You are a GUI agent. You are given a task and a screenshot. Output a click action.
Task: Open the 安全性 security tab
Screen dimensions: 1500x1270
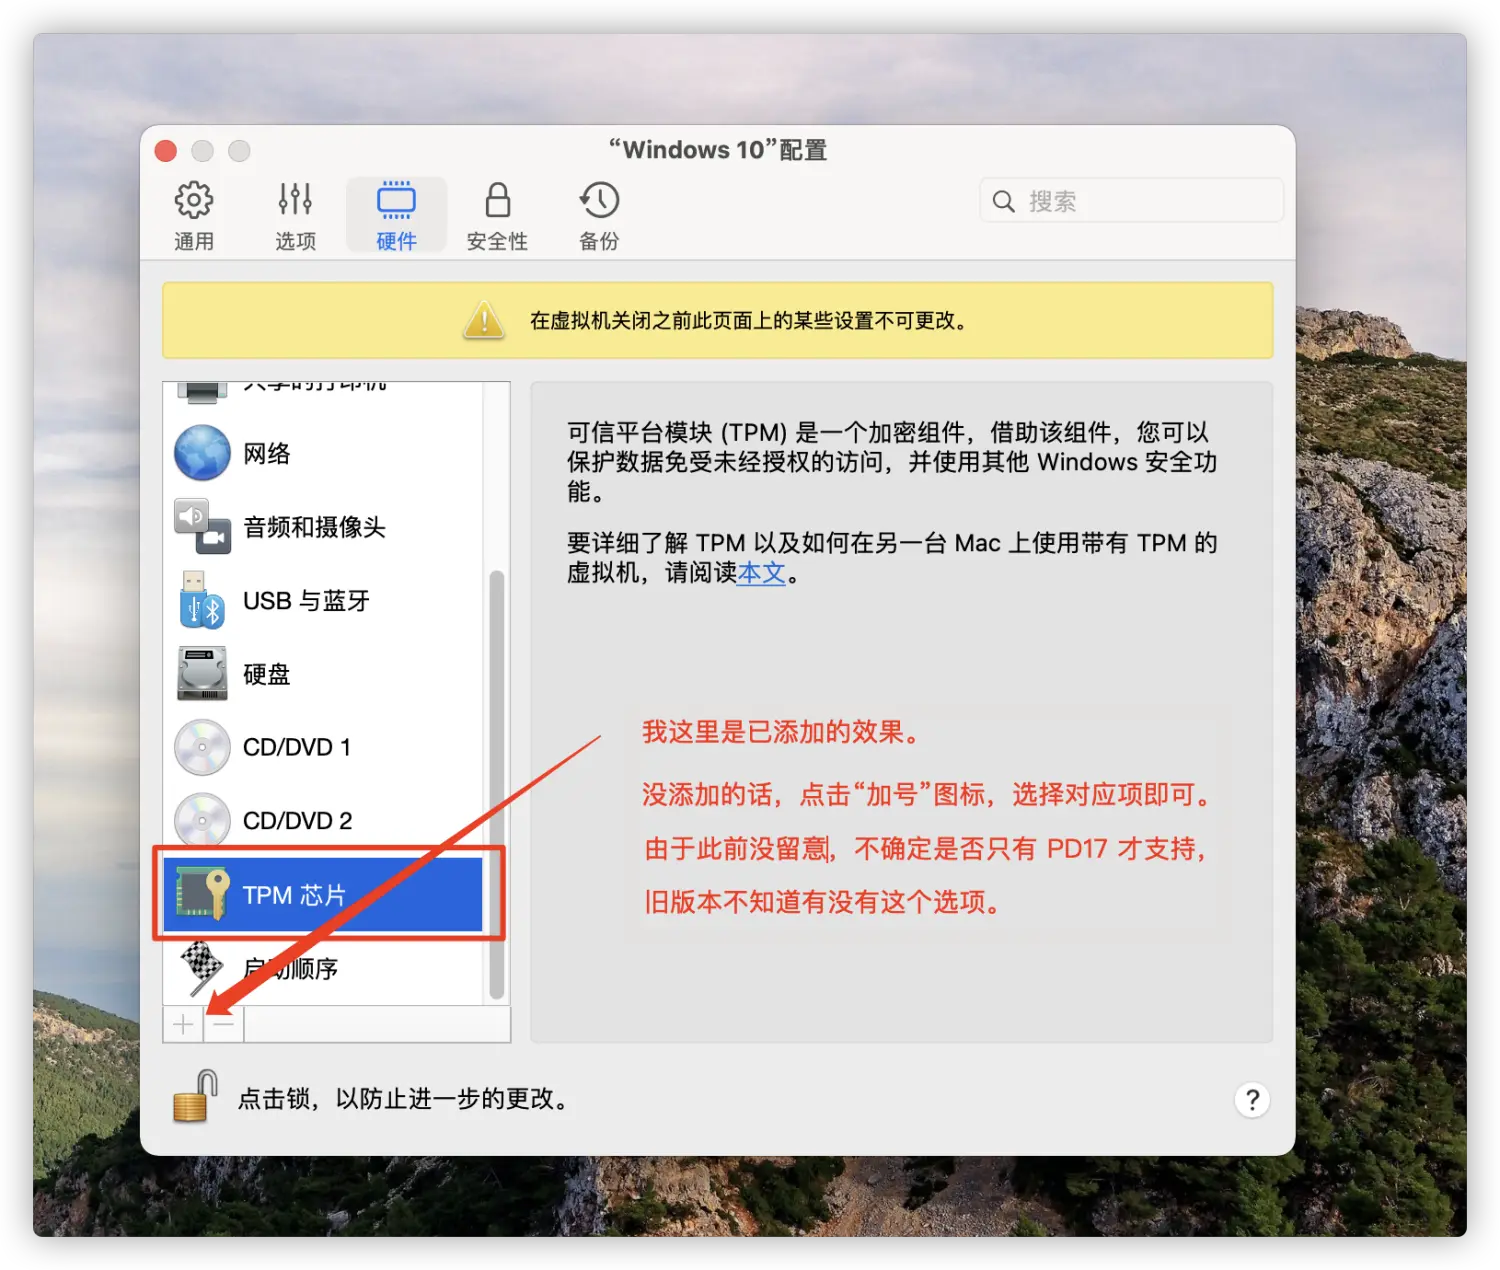point(497,215)
